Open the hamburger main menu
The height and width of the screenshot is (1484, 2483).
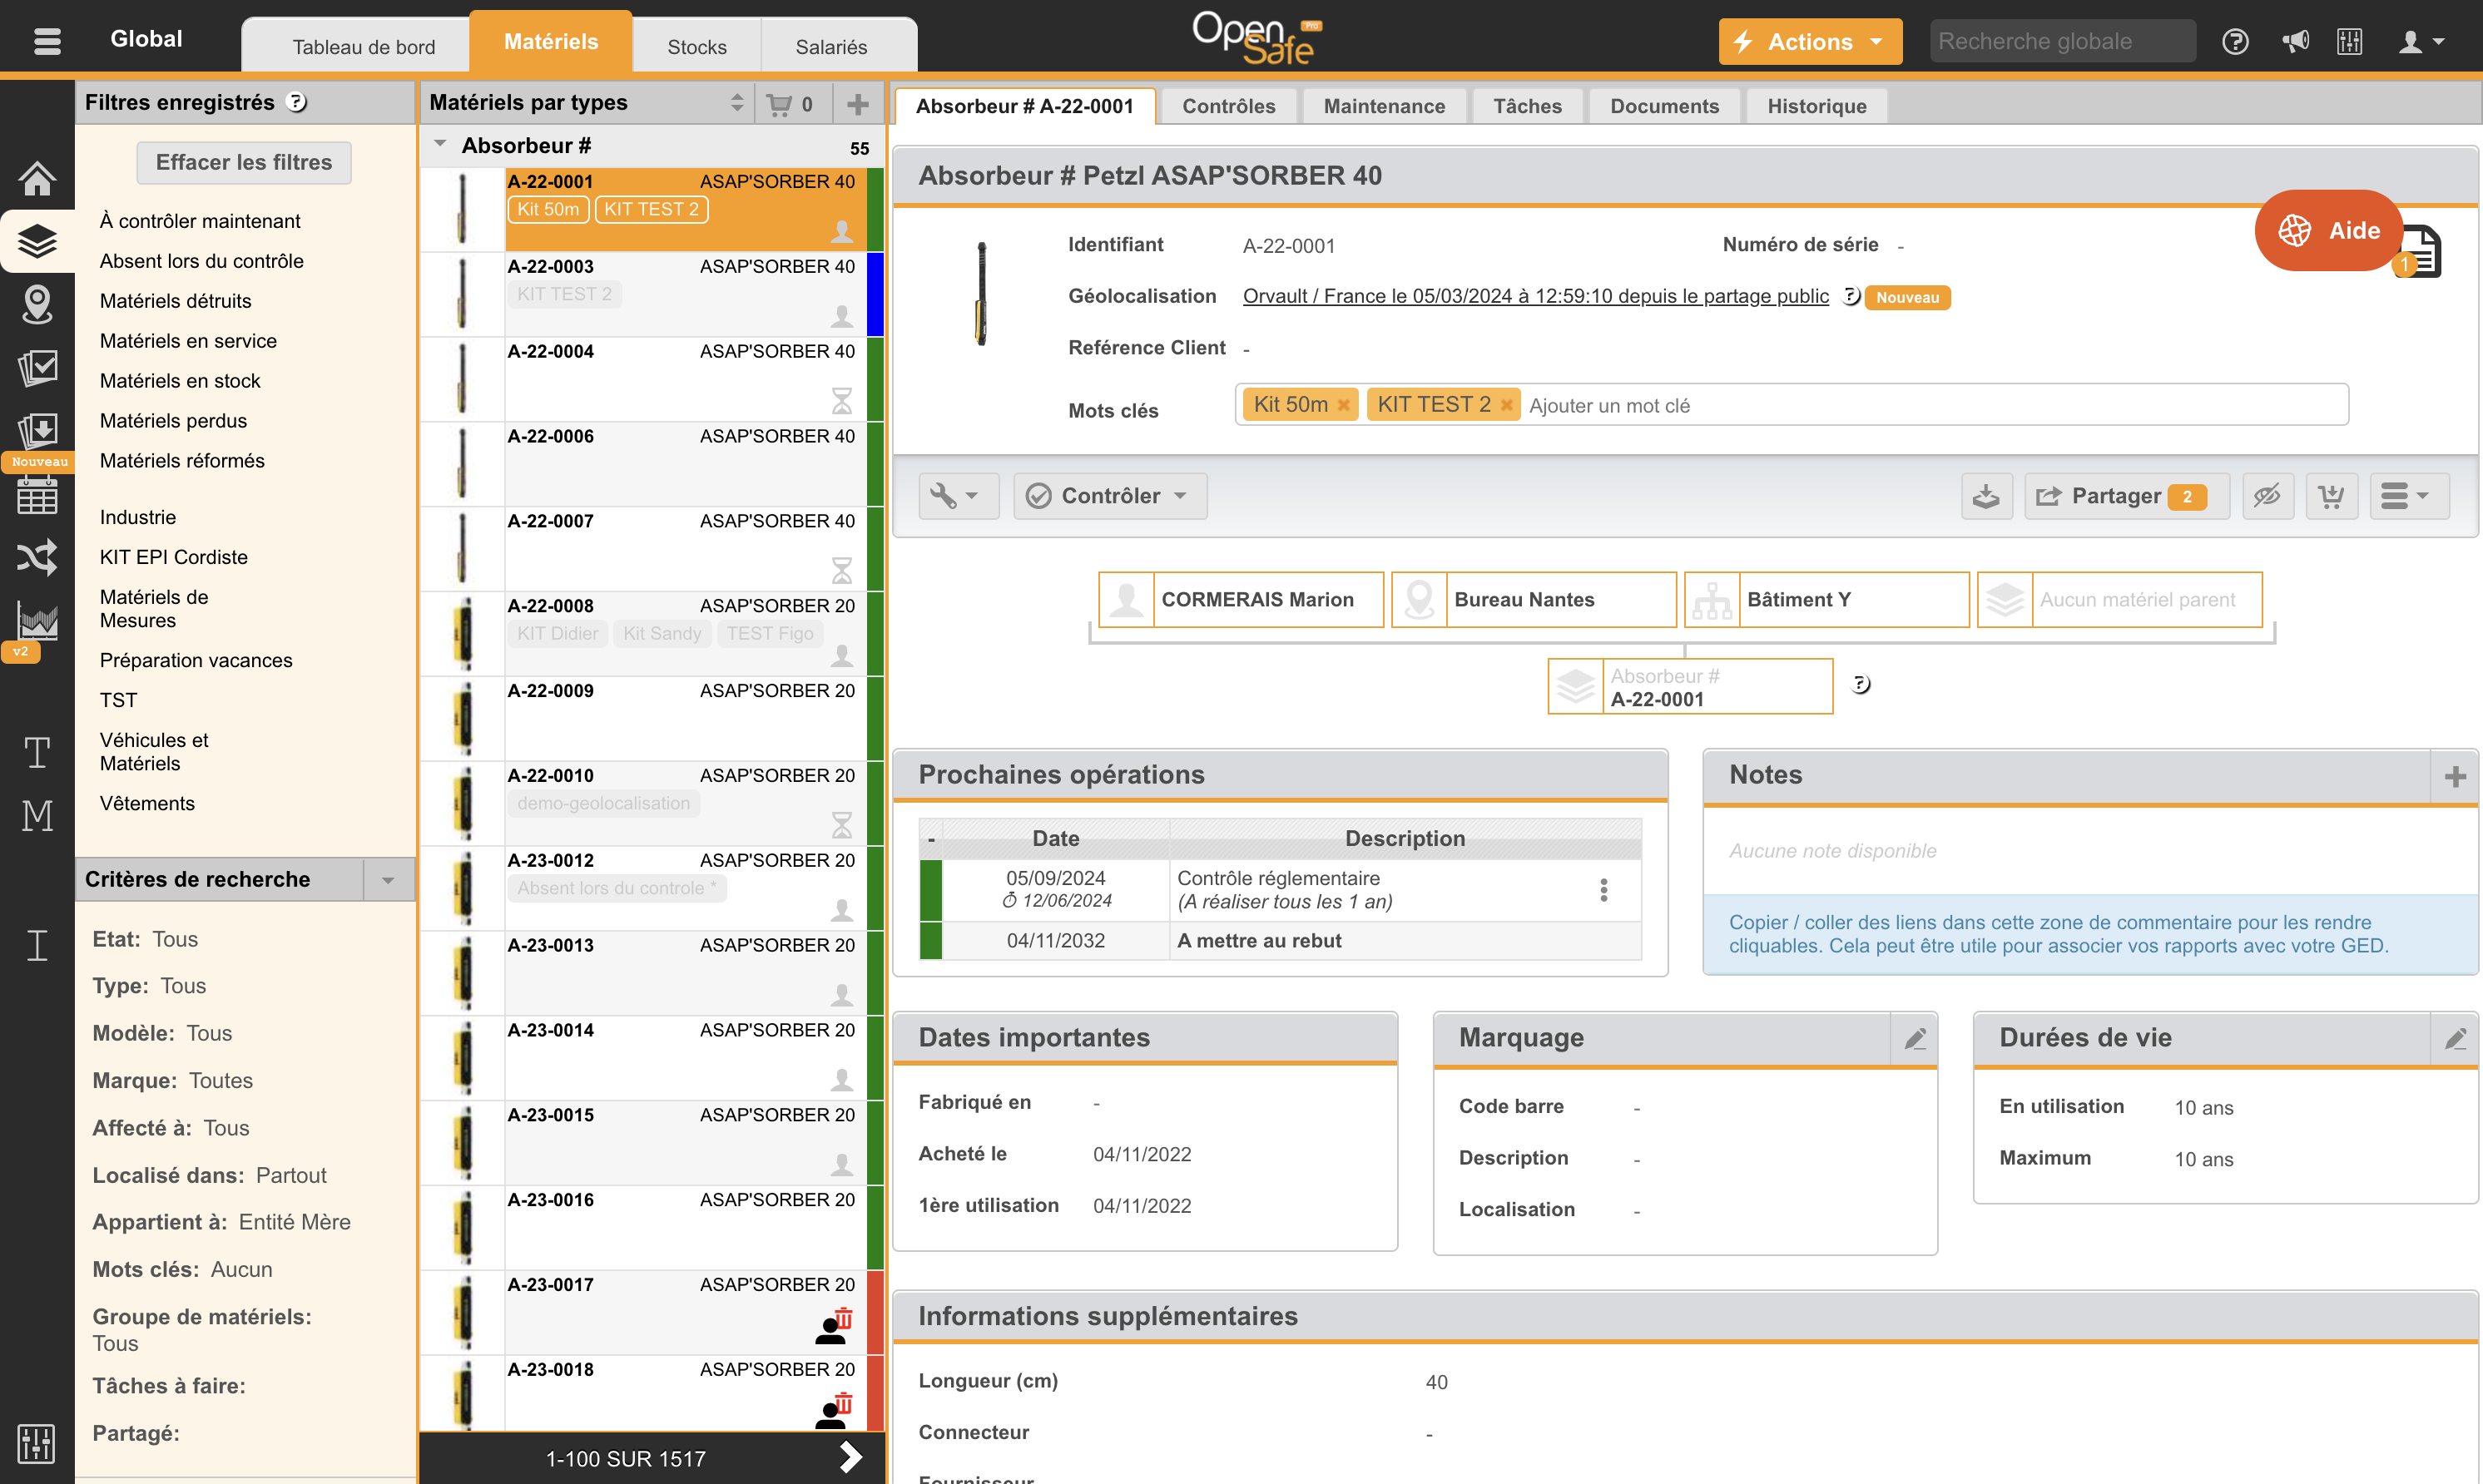point(47,40)
